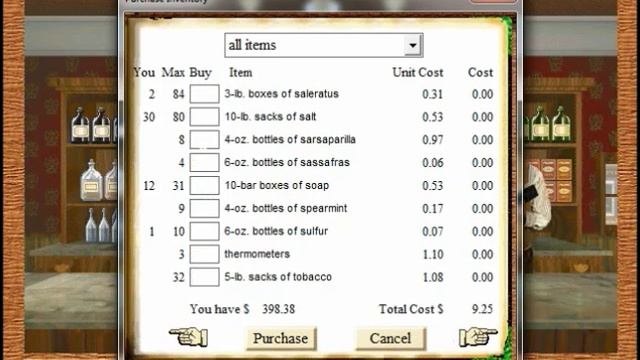
Task: Click the Unit Cost column header
Action: [x=418, y=73]
